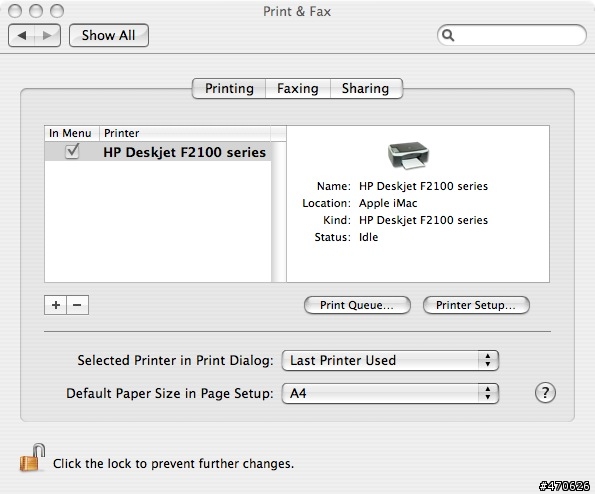The width and height of the screenshot is (595, 494).
Task: Switch to the Printing tab
Action: tap(229, 88)
